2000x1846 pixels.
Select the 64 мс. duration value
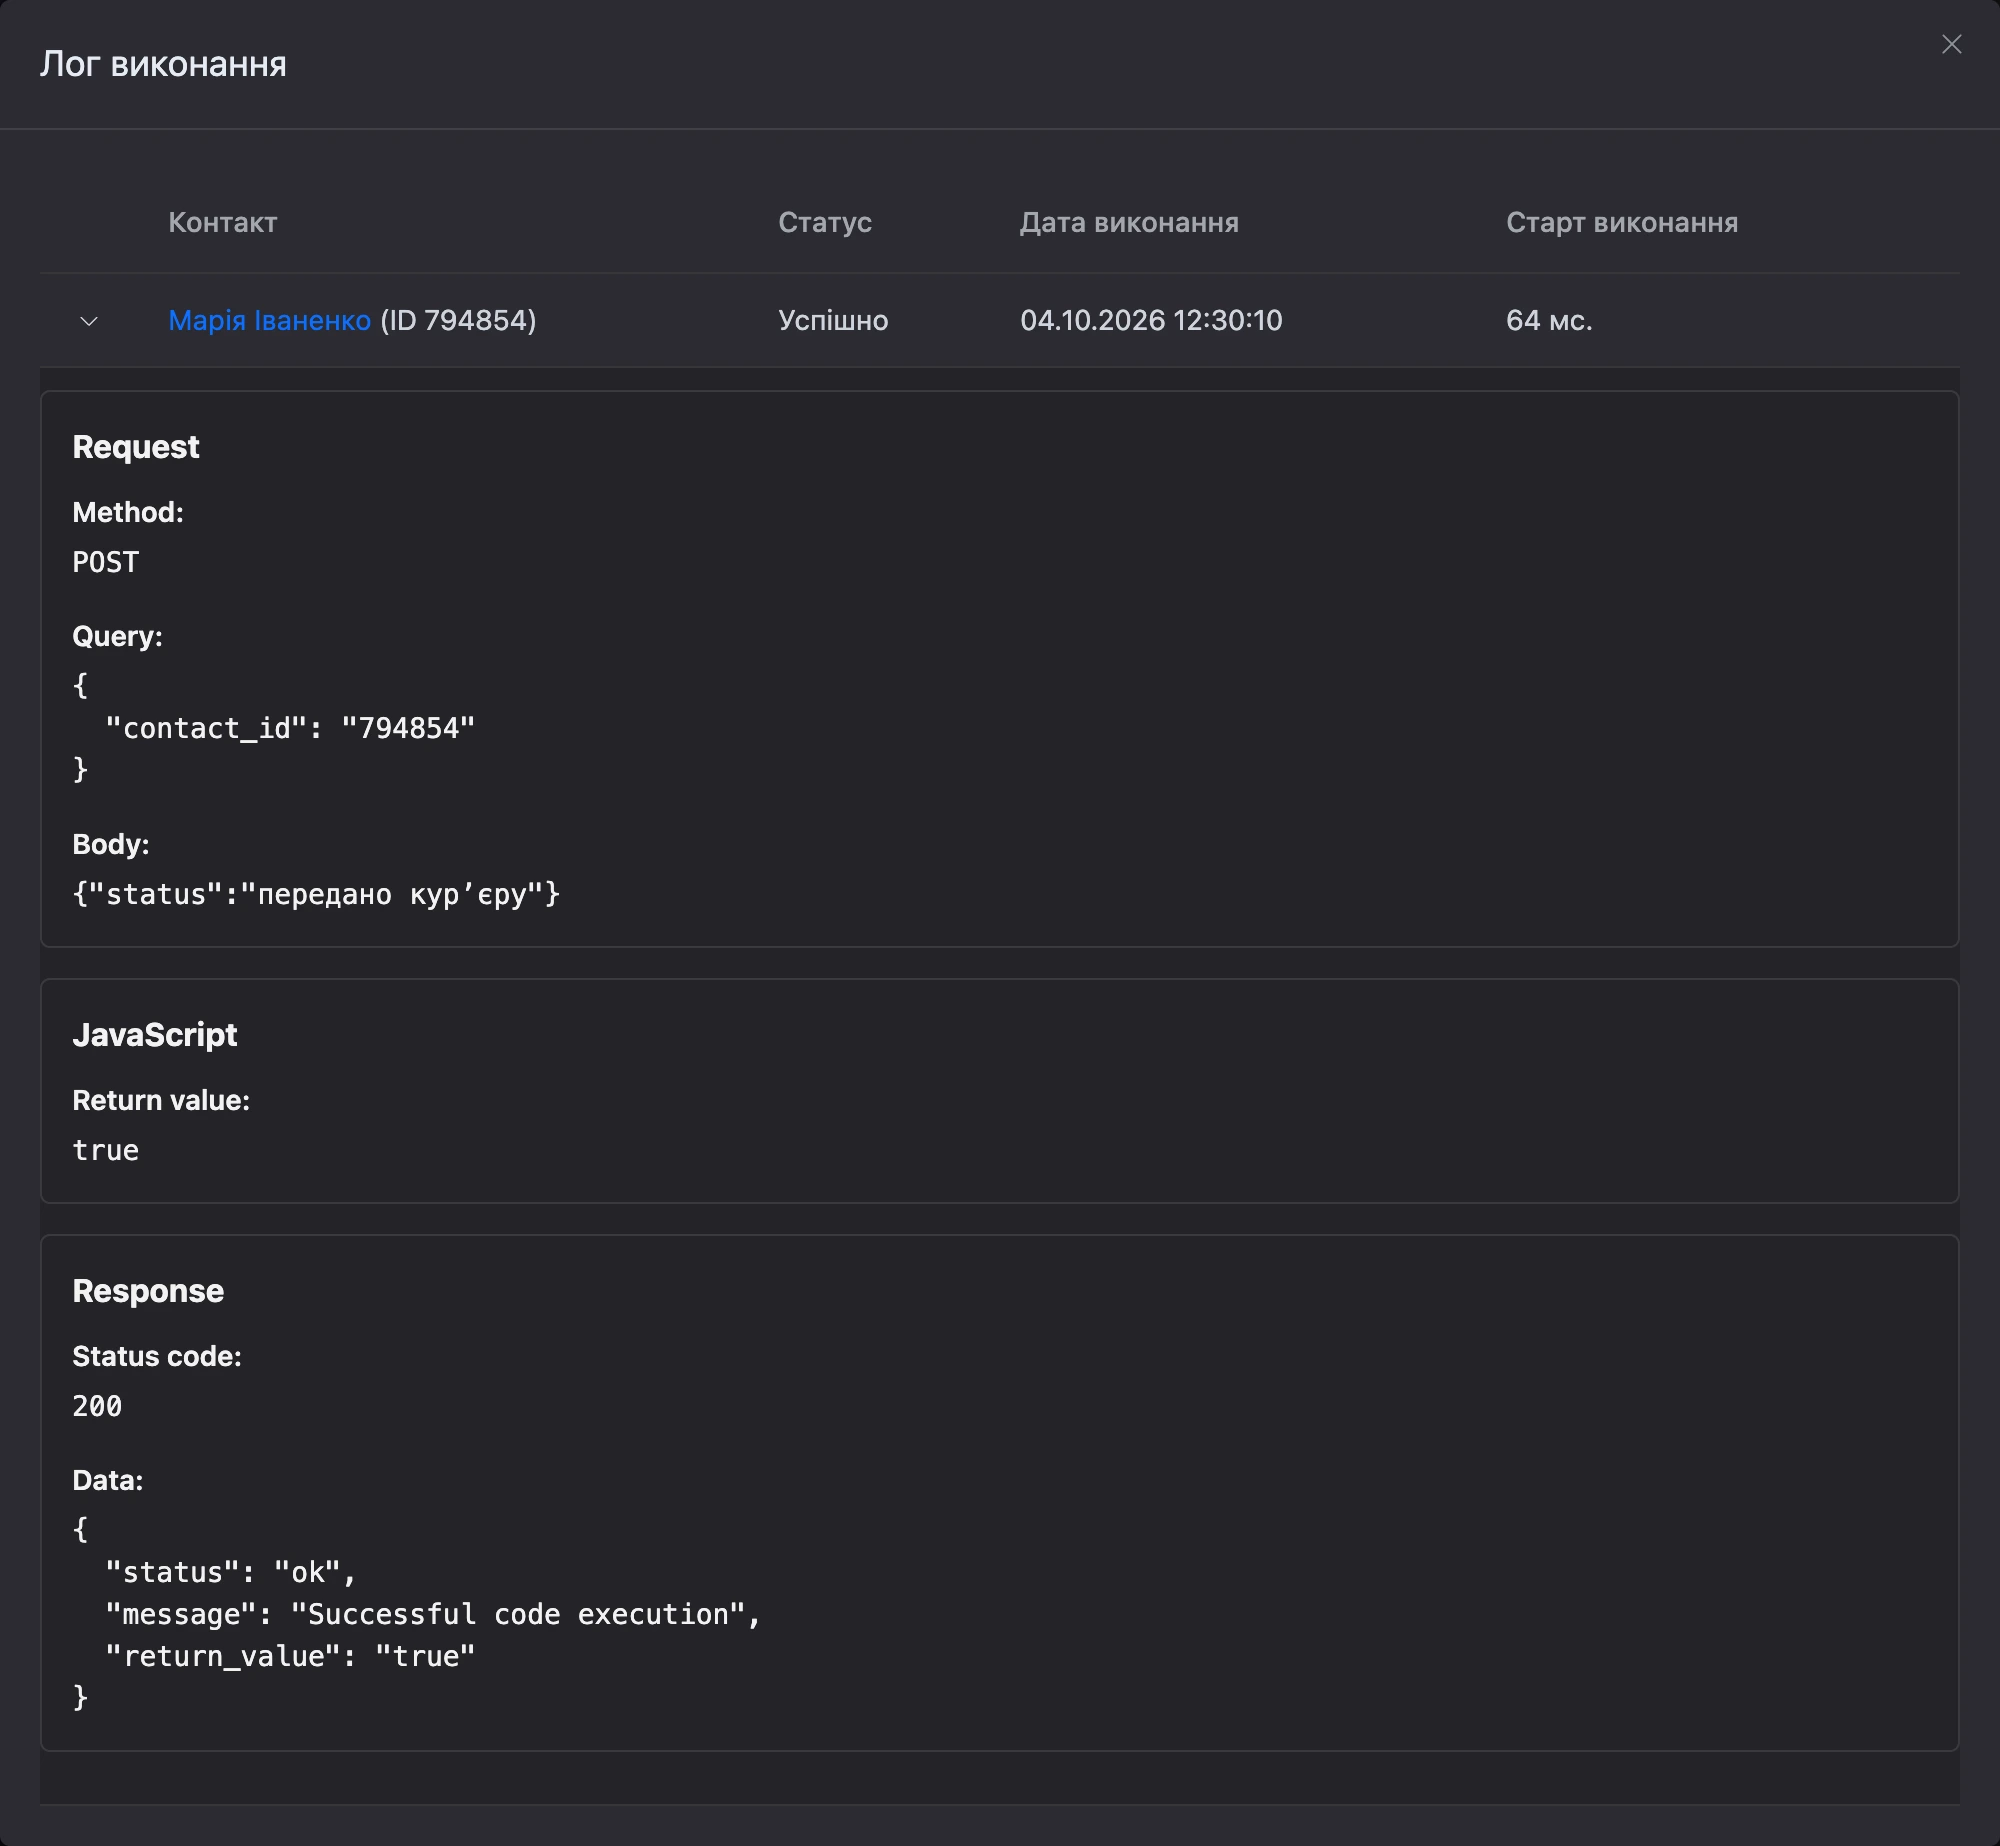click(x=1549, y=320)
